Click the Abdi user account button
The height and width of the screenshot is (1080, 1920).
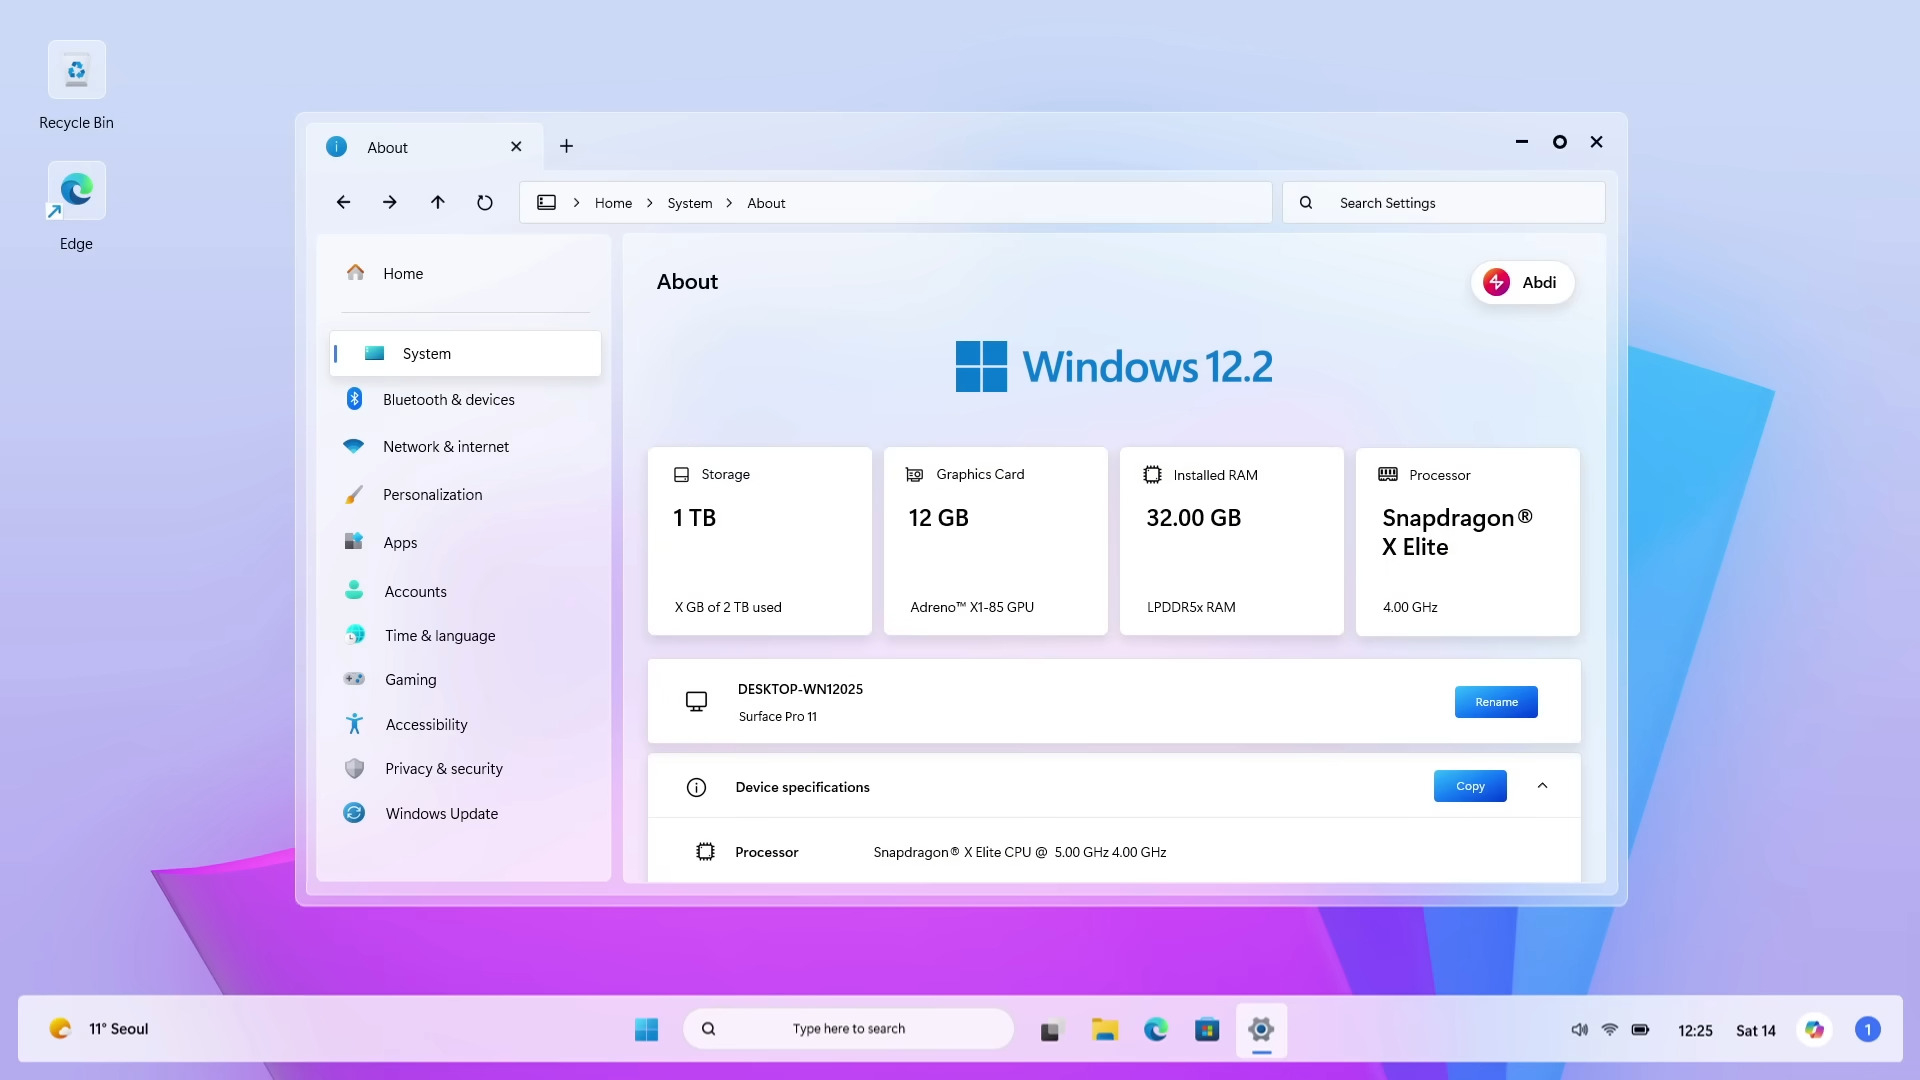point(1521,283)
